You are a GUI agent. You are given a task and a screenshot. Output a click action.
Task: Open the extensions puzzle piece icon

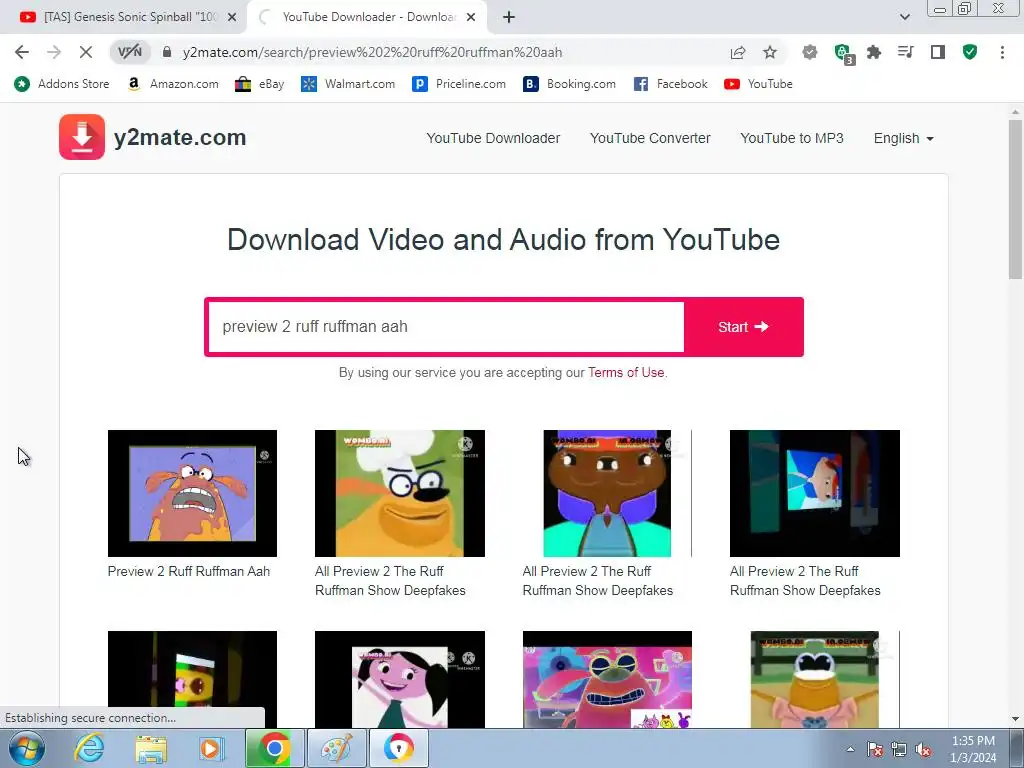pos(873,52)
